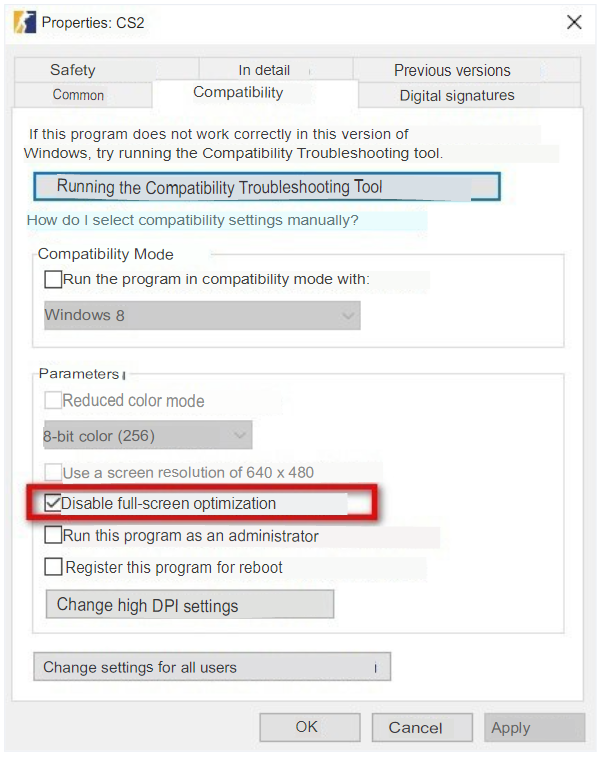Close the Properties: CS2 dialog
Viewport: 600px width, 757px height.
point(574,22)
